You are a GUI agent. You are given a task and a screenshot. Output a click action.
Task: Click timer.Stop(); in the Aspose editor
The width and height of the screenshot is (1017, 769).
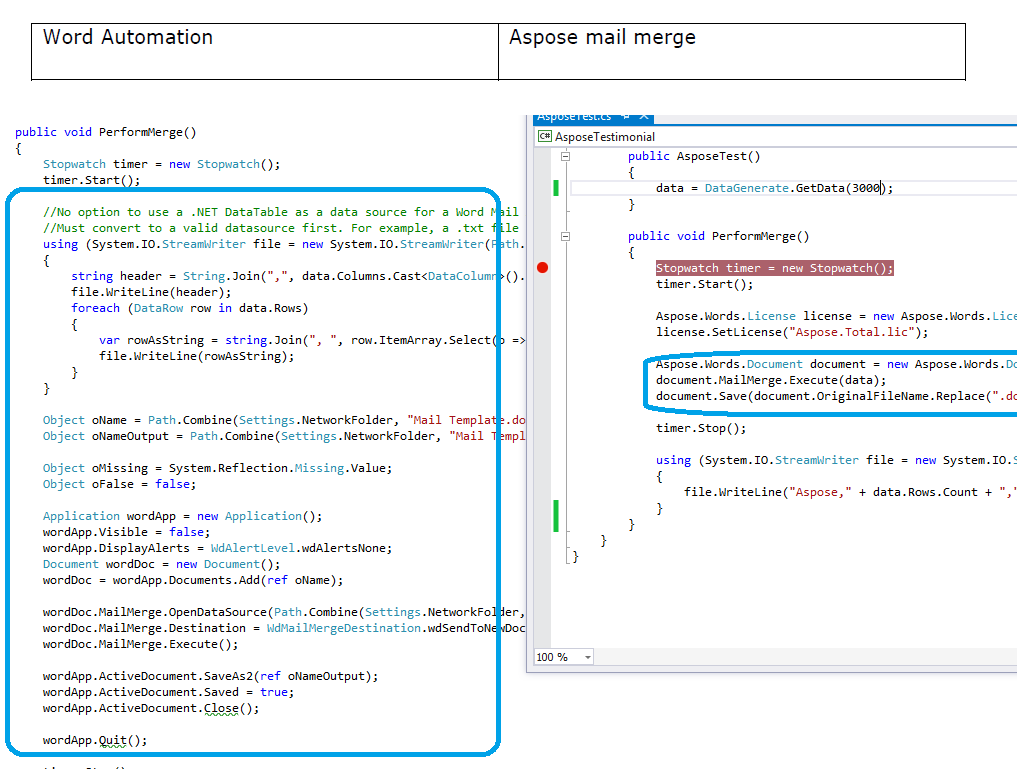pos(700,429)
